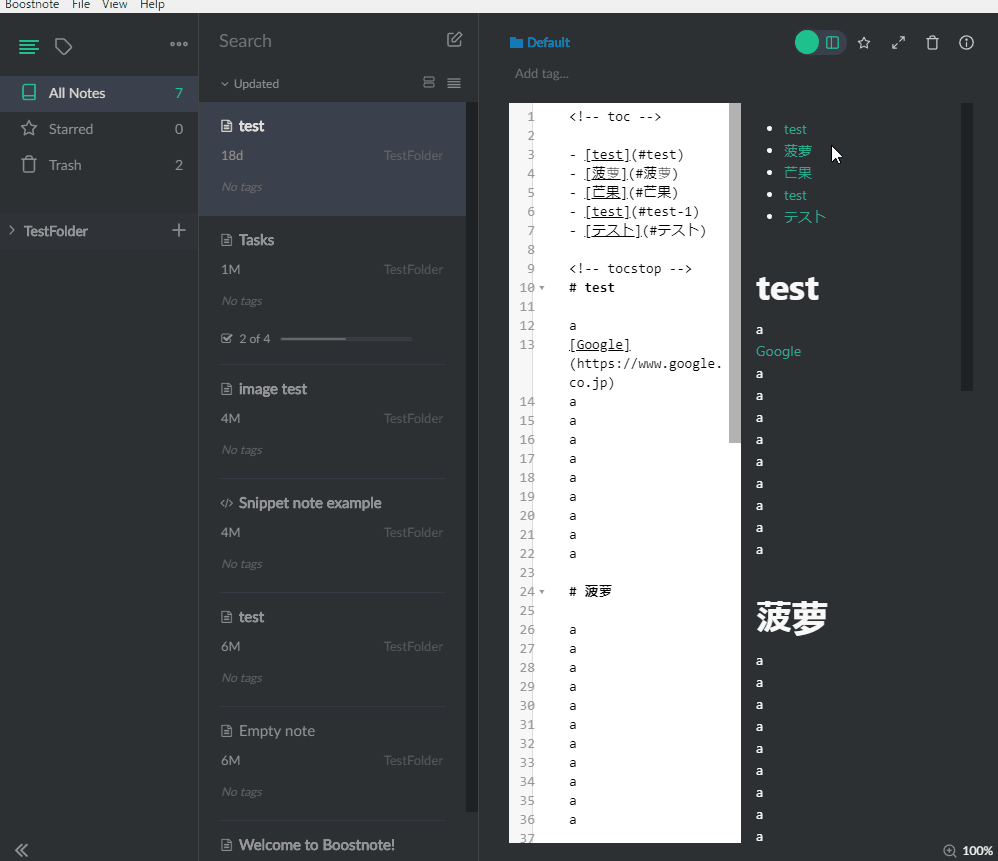The height and width of the screenshot is (861, 998).
Task: Select All Notes in sidebar
Action: click(99, 93)
